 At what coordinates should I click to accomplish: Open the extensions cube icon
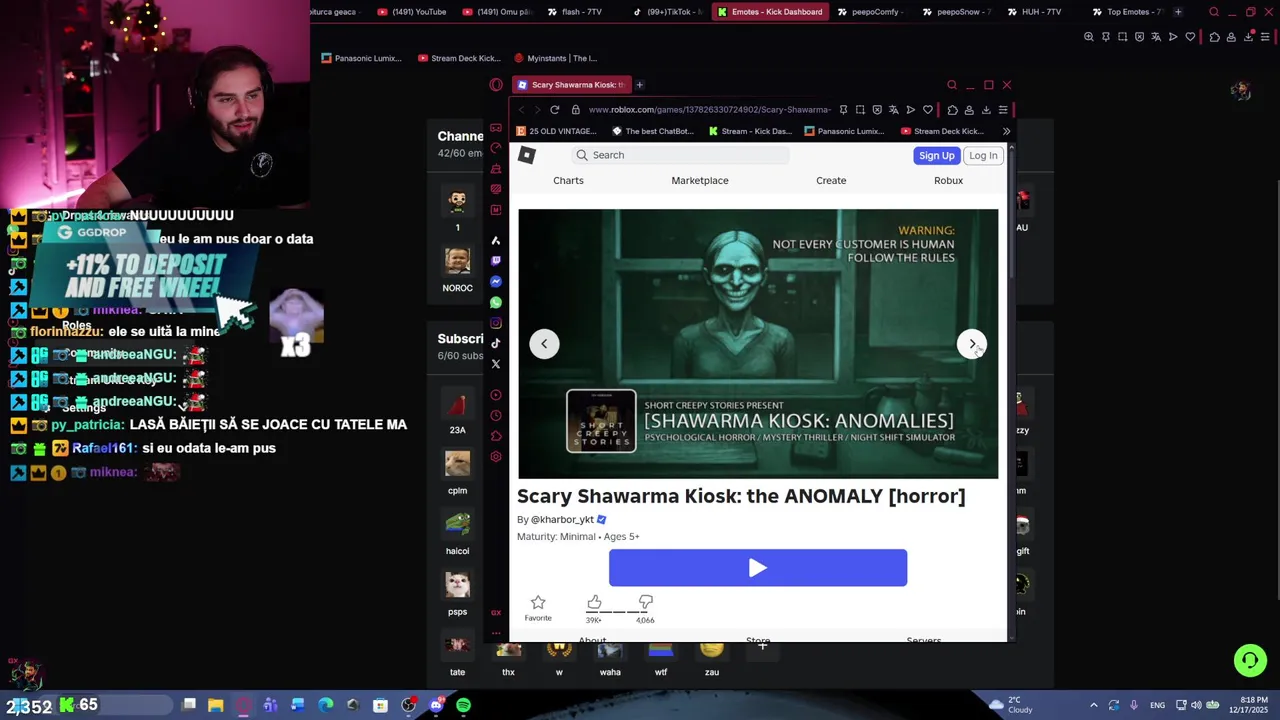tap(952, 110)
